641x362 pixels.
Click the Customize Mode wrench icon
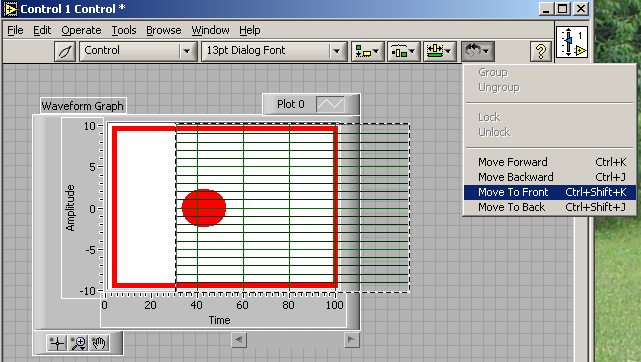point(65,51)
